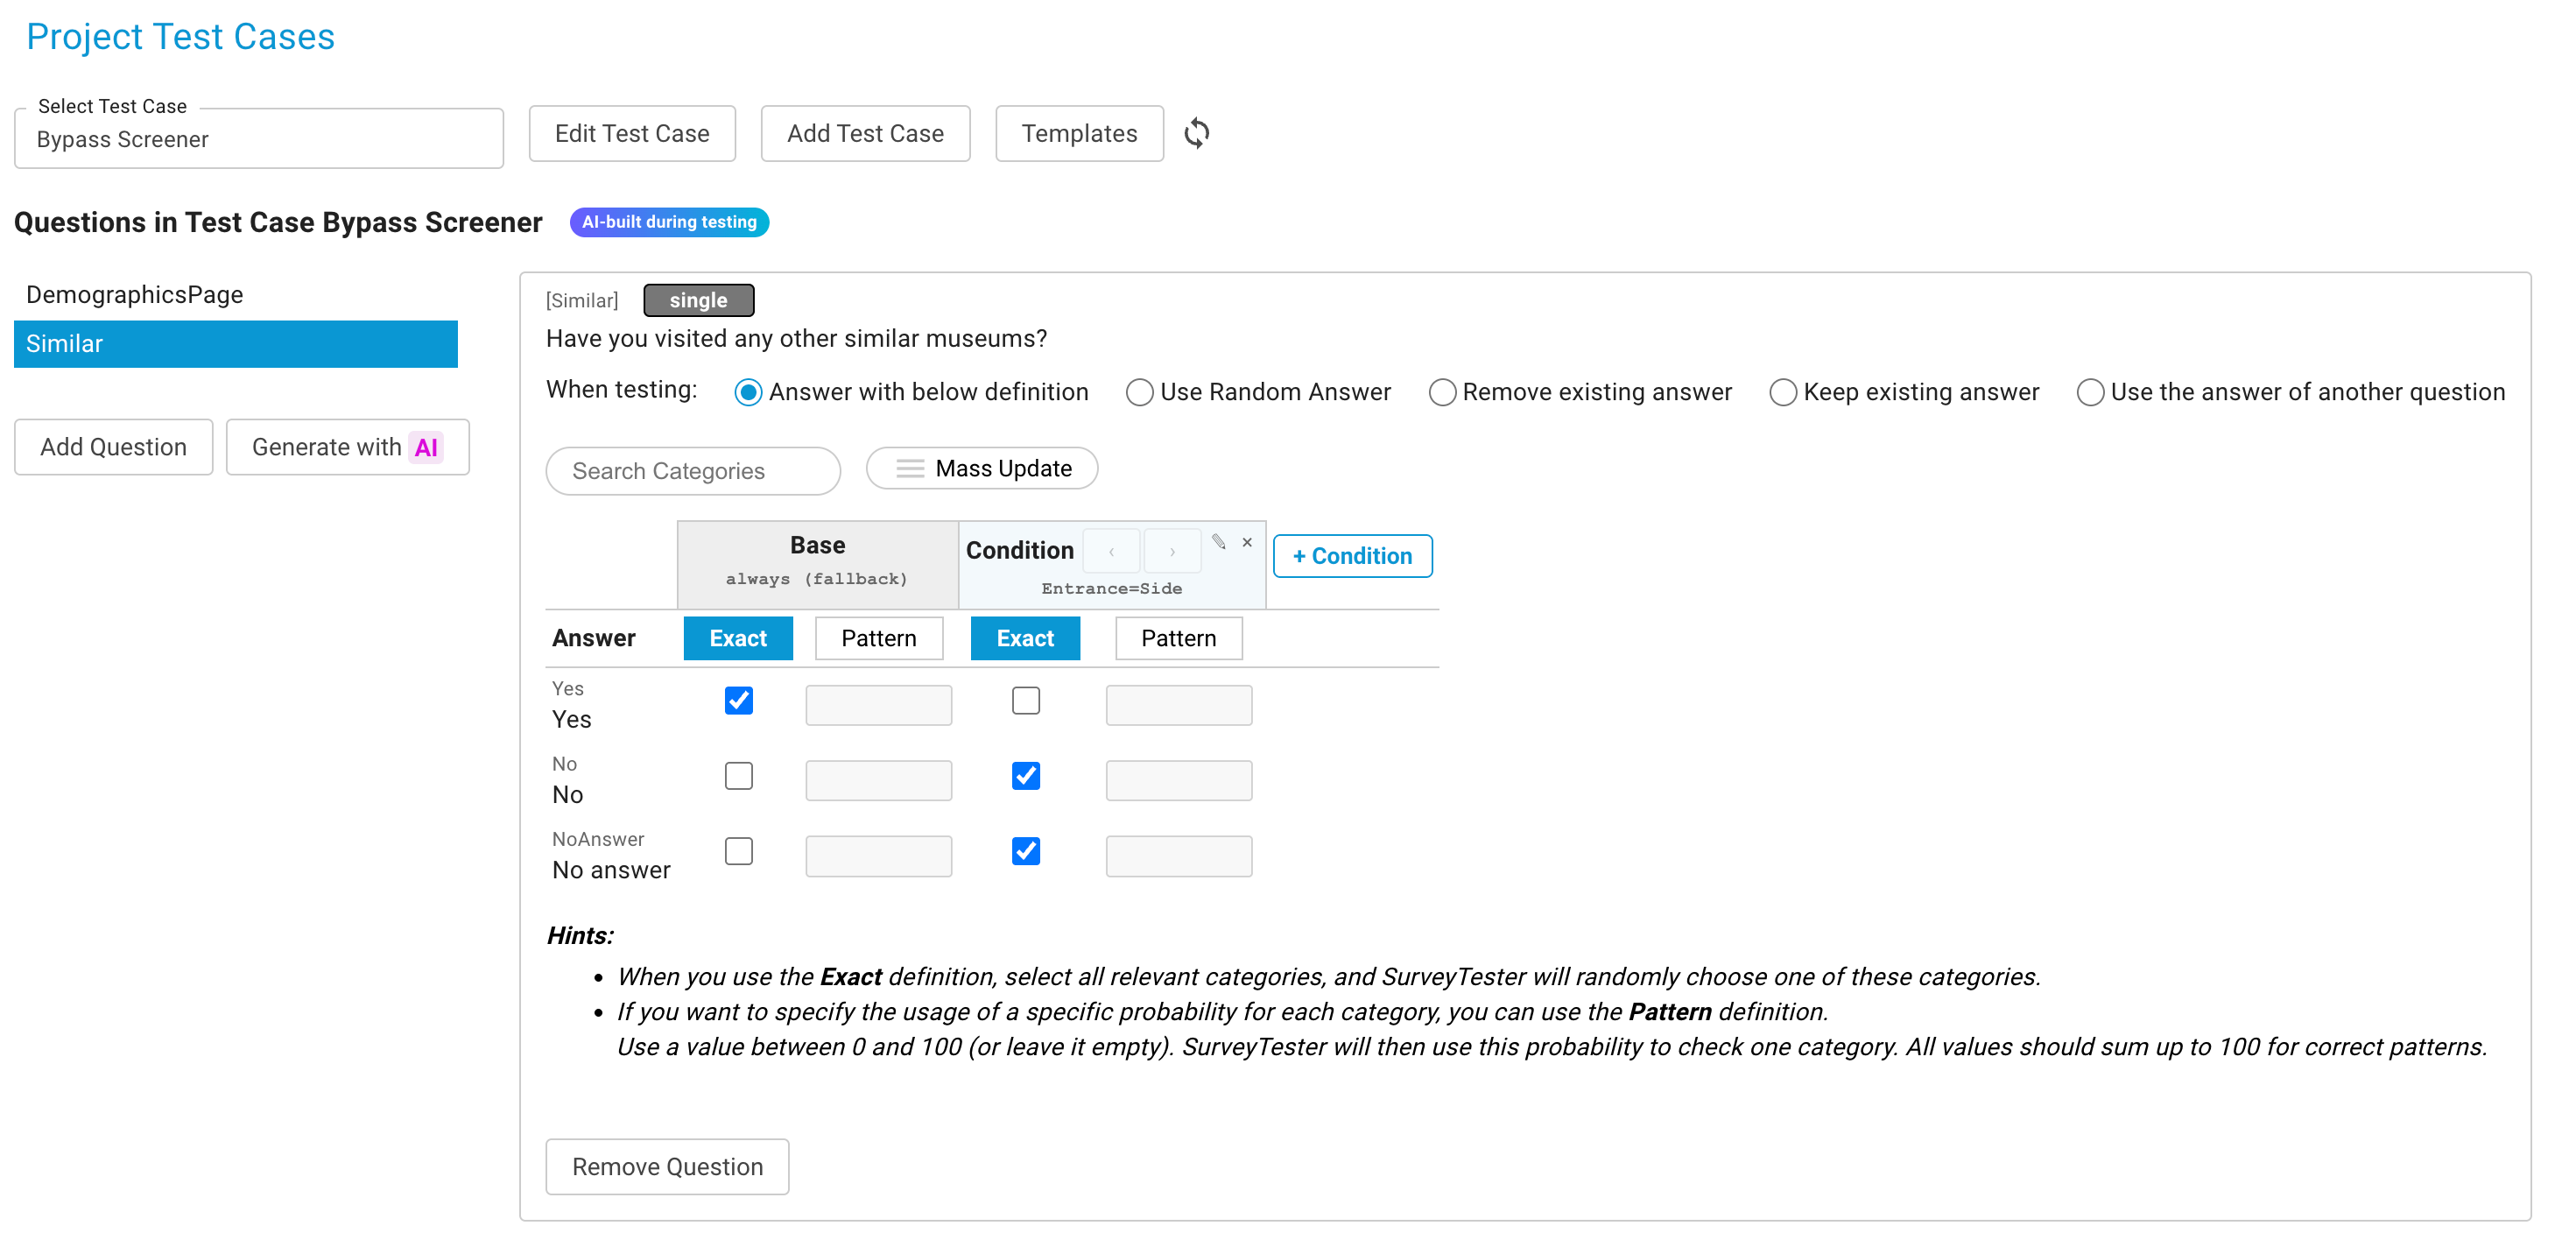Move condition left with the left chevron
Image resolution: width=2576 pixels, height=1254 pixels.
click(1111, 551)
